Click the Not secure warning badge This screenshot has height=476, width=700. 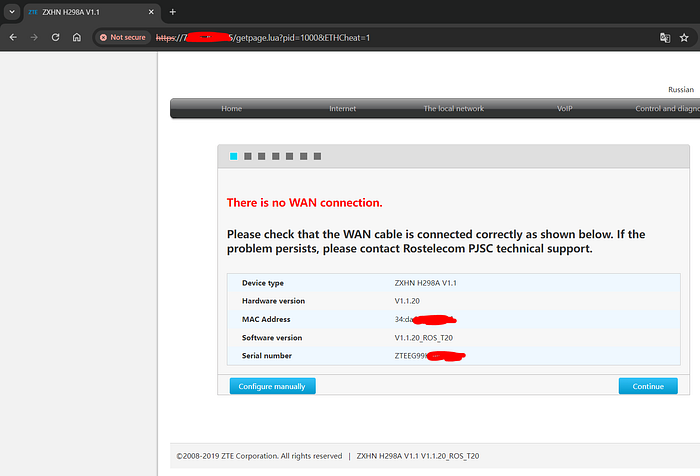(123, 38)
